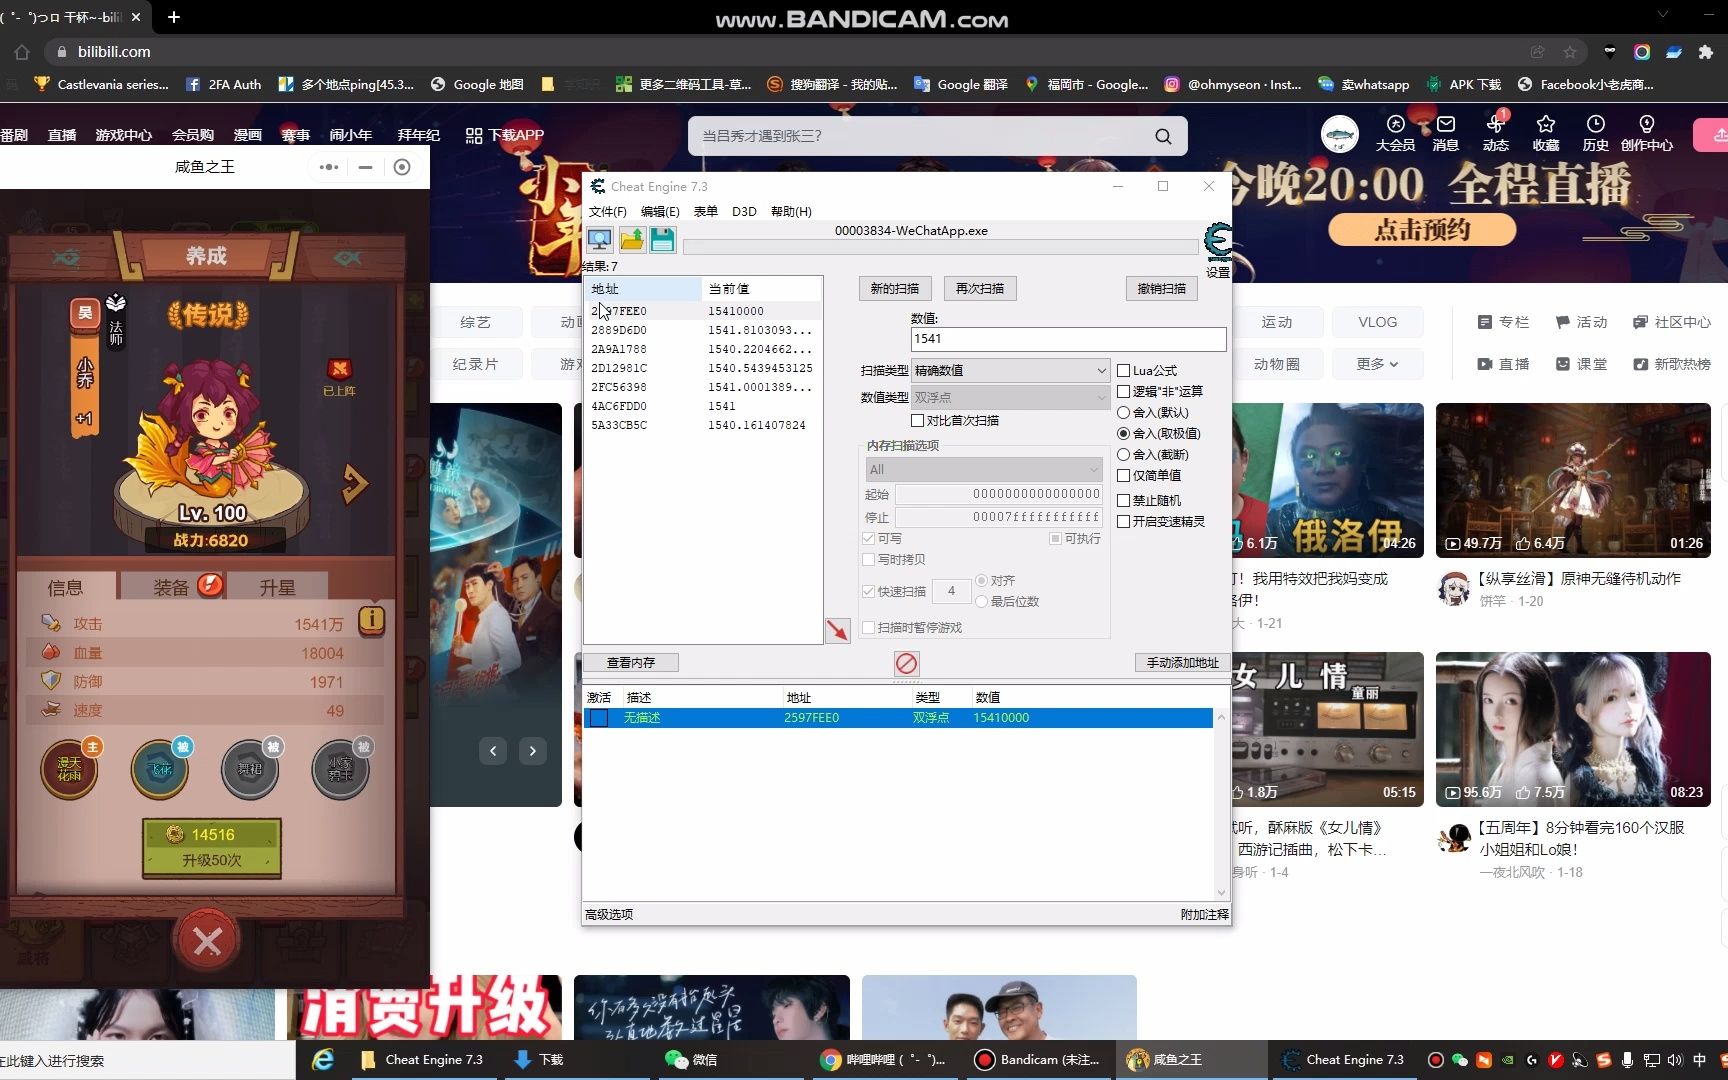
Task: Toggle the active checkbox for address 2597FEE0
Action: click(x=598, y=718)
